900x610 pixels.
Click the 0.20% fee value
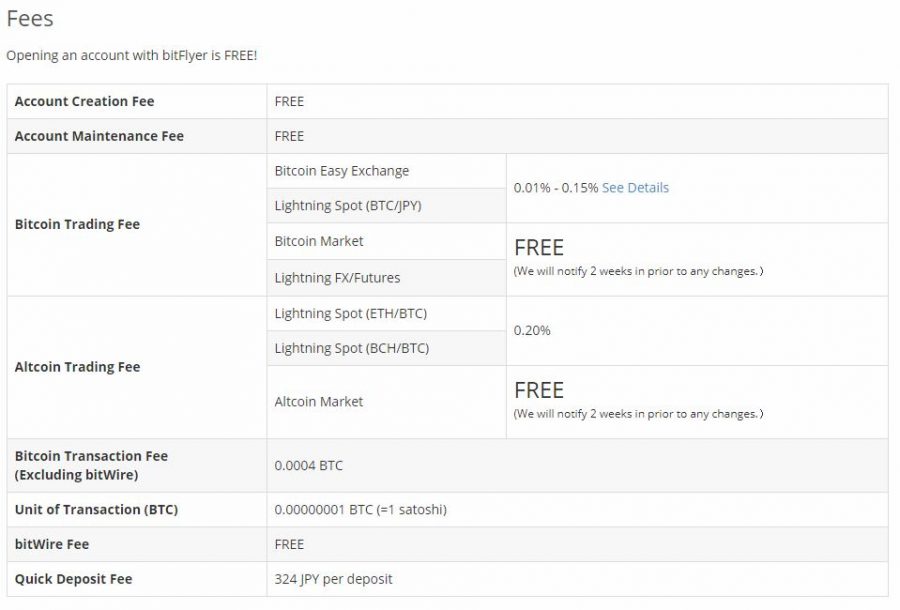[x=532, y=331]
